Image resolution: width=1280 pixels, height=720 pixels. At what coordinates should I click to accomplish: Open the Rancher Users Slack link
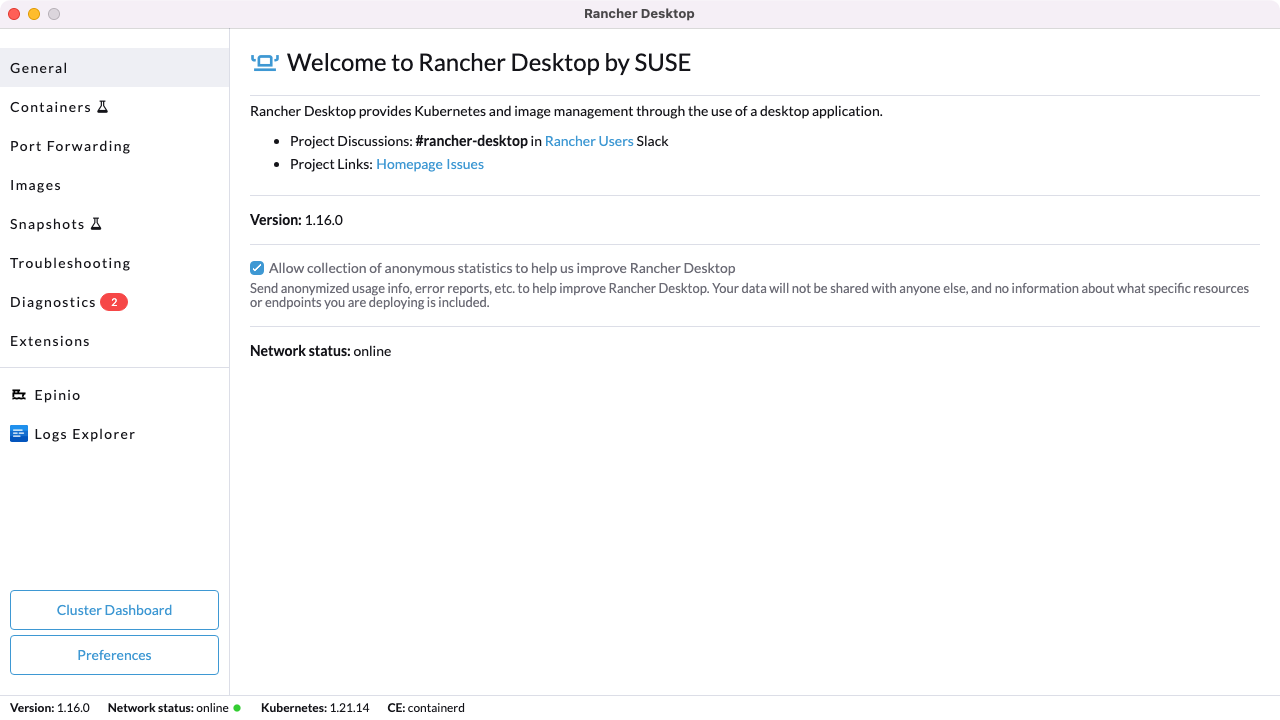(x=589, y=141)
